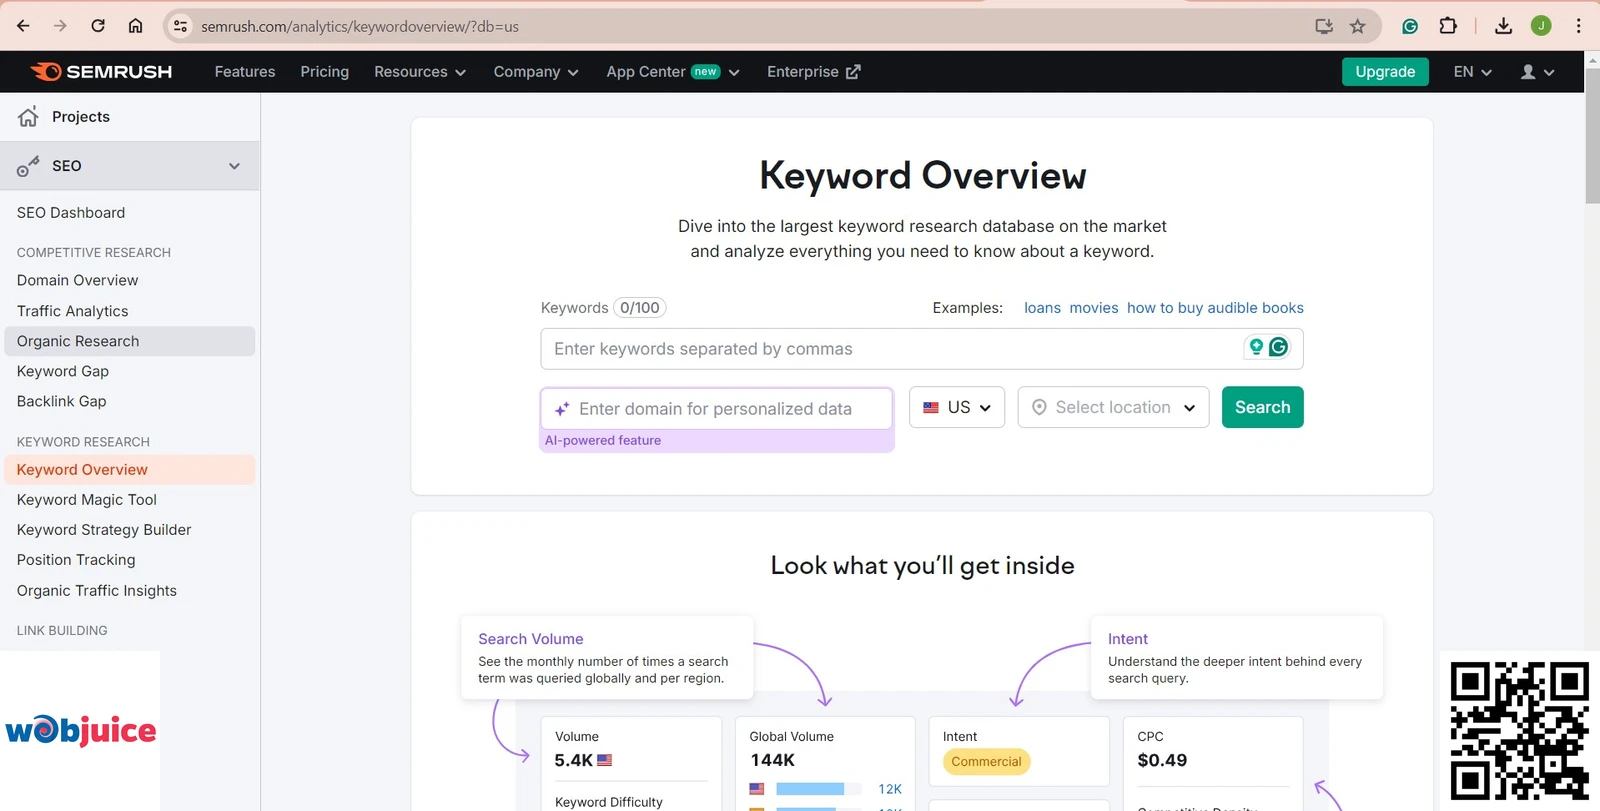Click the Upgrade button
The image size is (1600, 811).
coord(1385,72)
